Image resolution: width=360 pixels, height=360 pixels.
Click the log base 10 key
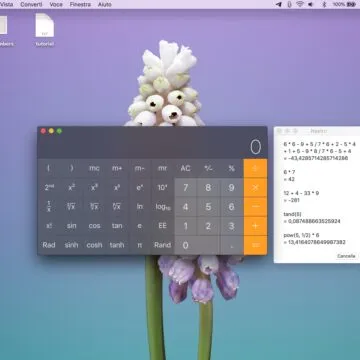(x=162, y=207)
